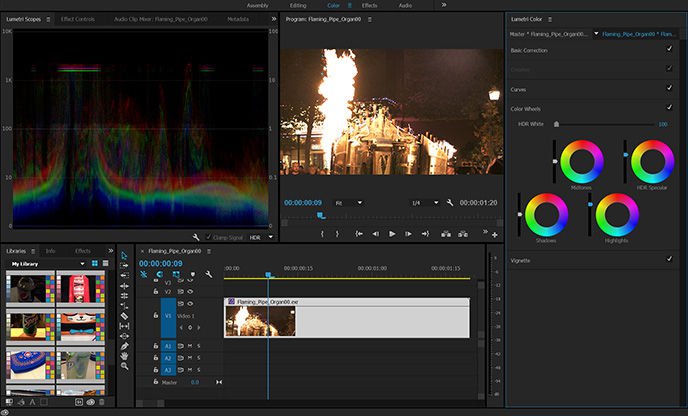688x416 pixels.
Task: Toggle the Curves section checkbox
Action: click(x=669, y=88)
